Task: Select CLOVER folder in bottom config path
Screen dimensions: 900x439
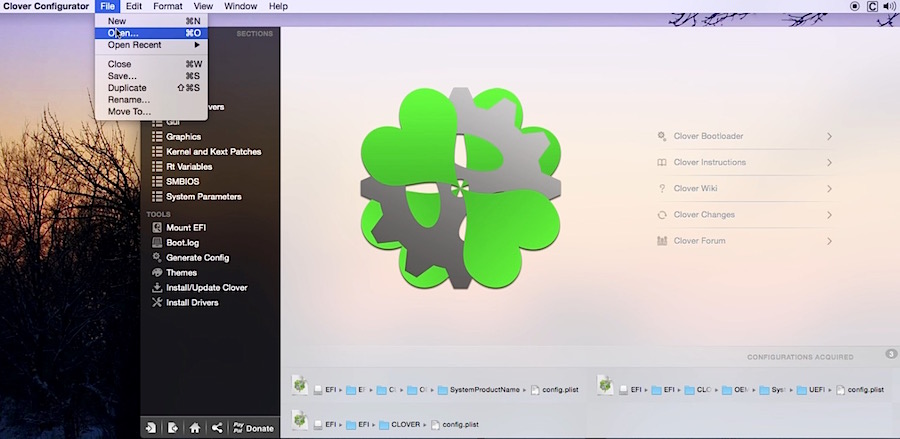Action: tap(399, 425)
